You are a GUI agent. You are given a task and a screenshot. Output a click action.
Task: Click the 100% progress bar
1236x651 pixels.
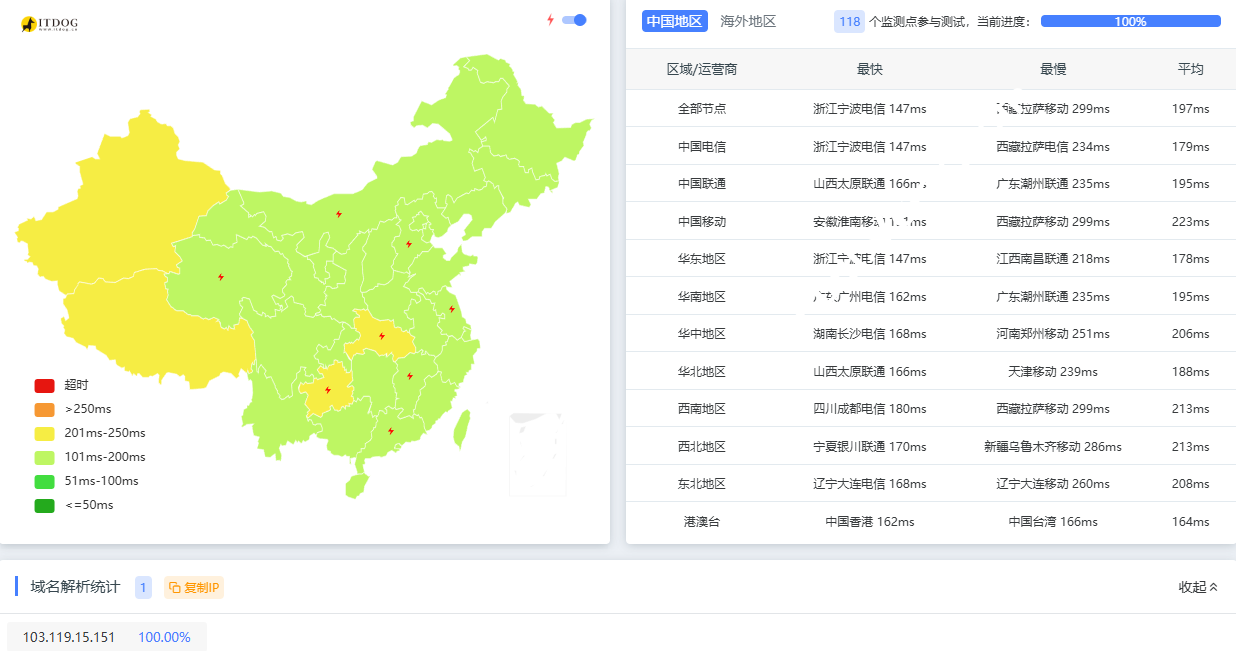(x=1130, y=19)
